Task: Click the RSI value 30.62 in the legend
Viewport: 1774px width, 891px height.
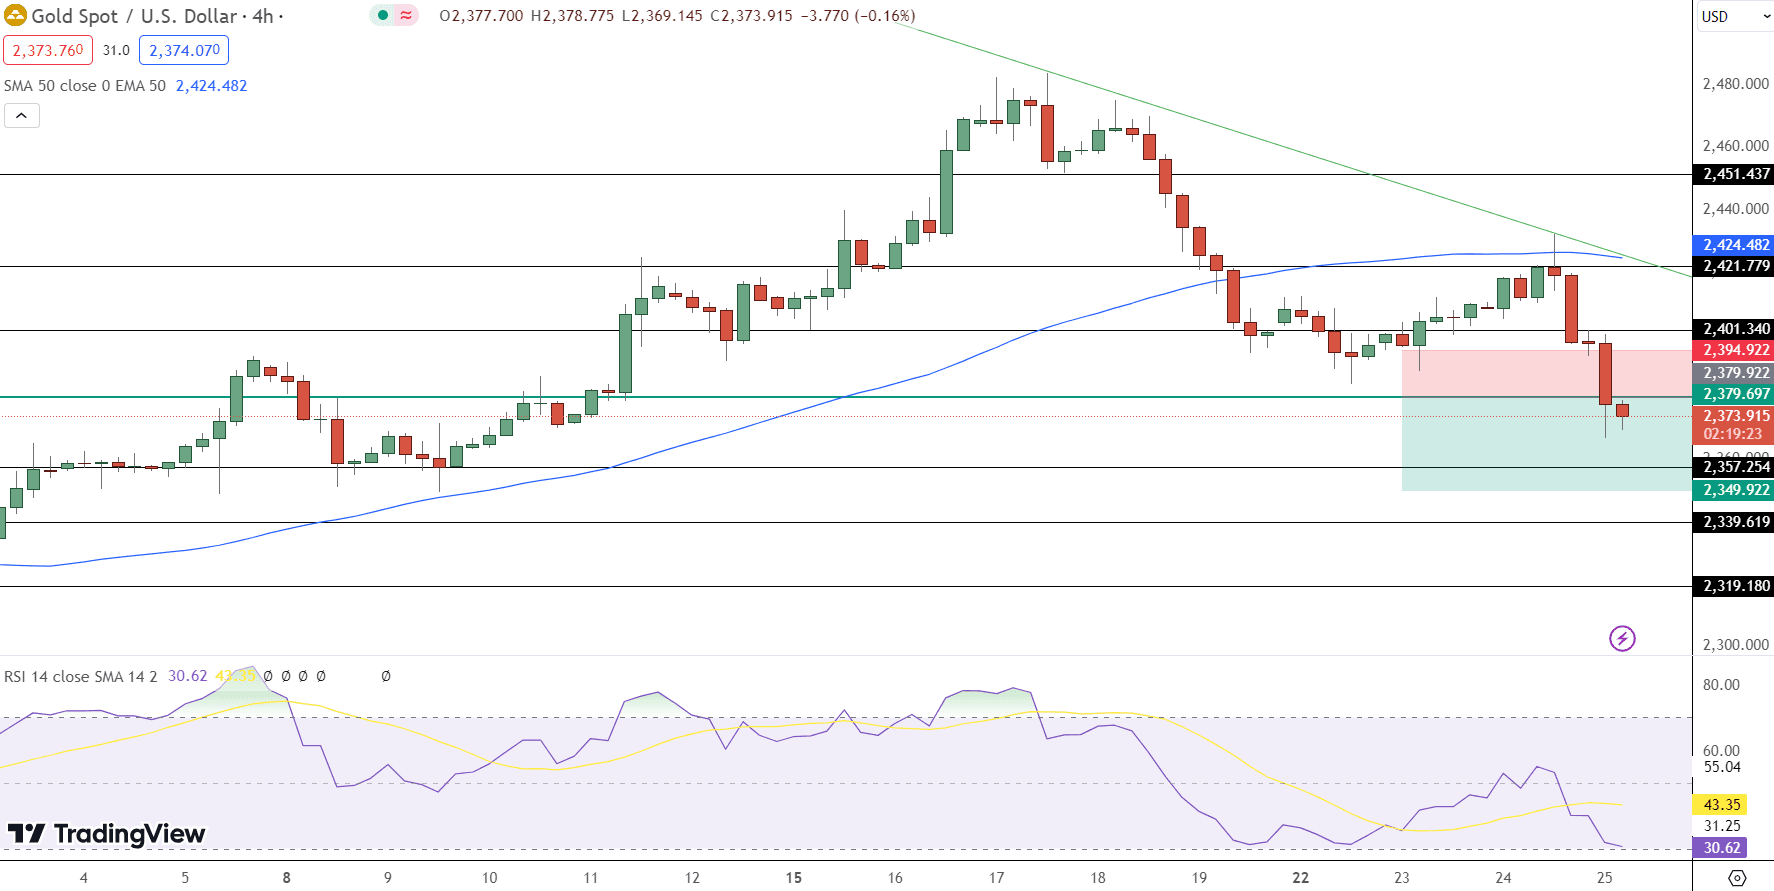Action: (188, 676)
